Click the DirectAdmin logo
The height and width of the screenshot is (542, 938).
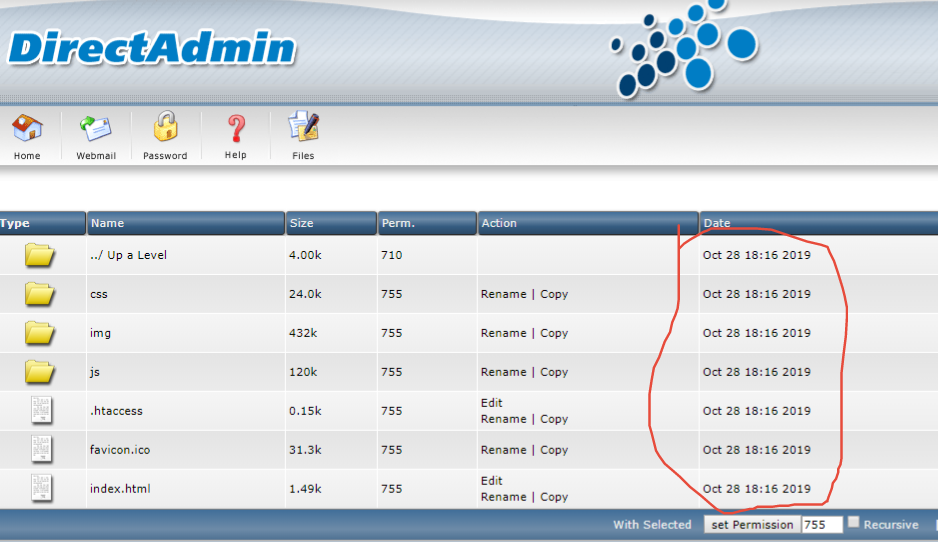point(152,48)
